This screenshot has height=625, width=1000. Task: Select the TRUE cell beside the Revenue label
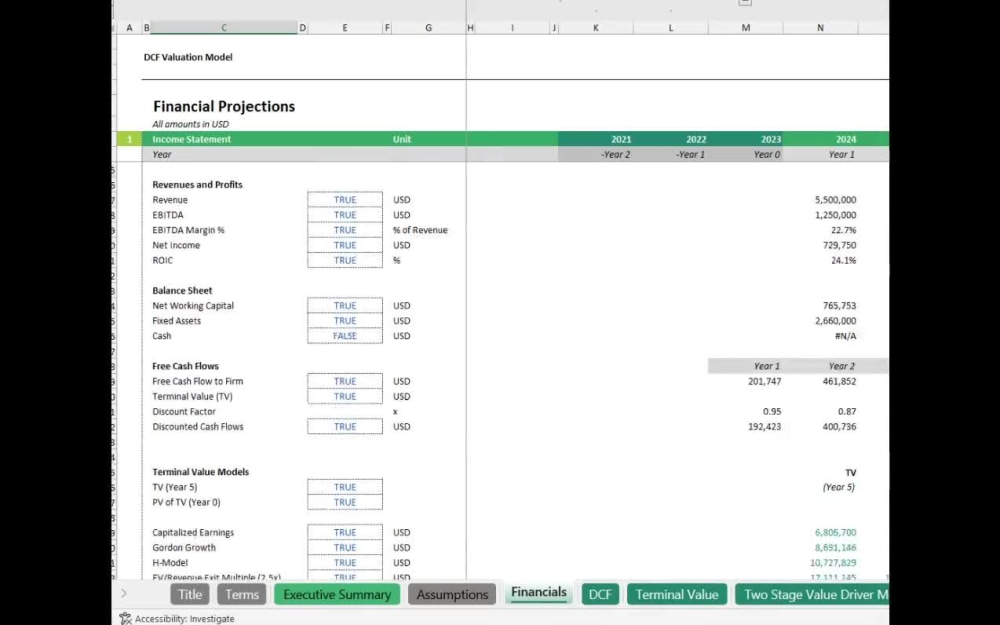coord(345,200)
